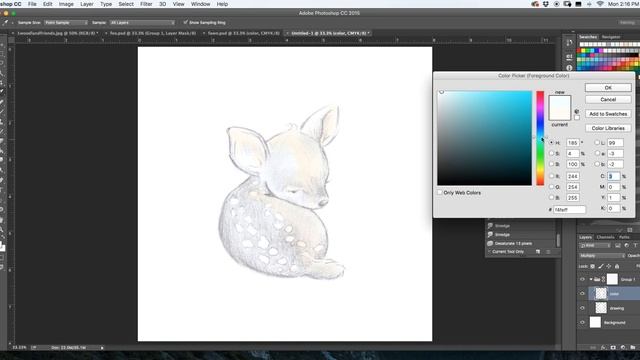The height and width of the screenshot is (360, 640).
Task: Click the New group folder icon
Action: [633, 347]
